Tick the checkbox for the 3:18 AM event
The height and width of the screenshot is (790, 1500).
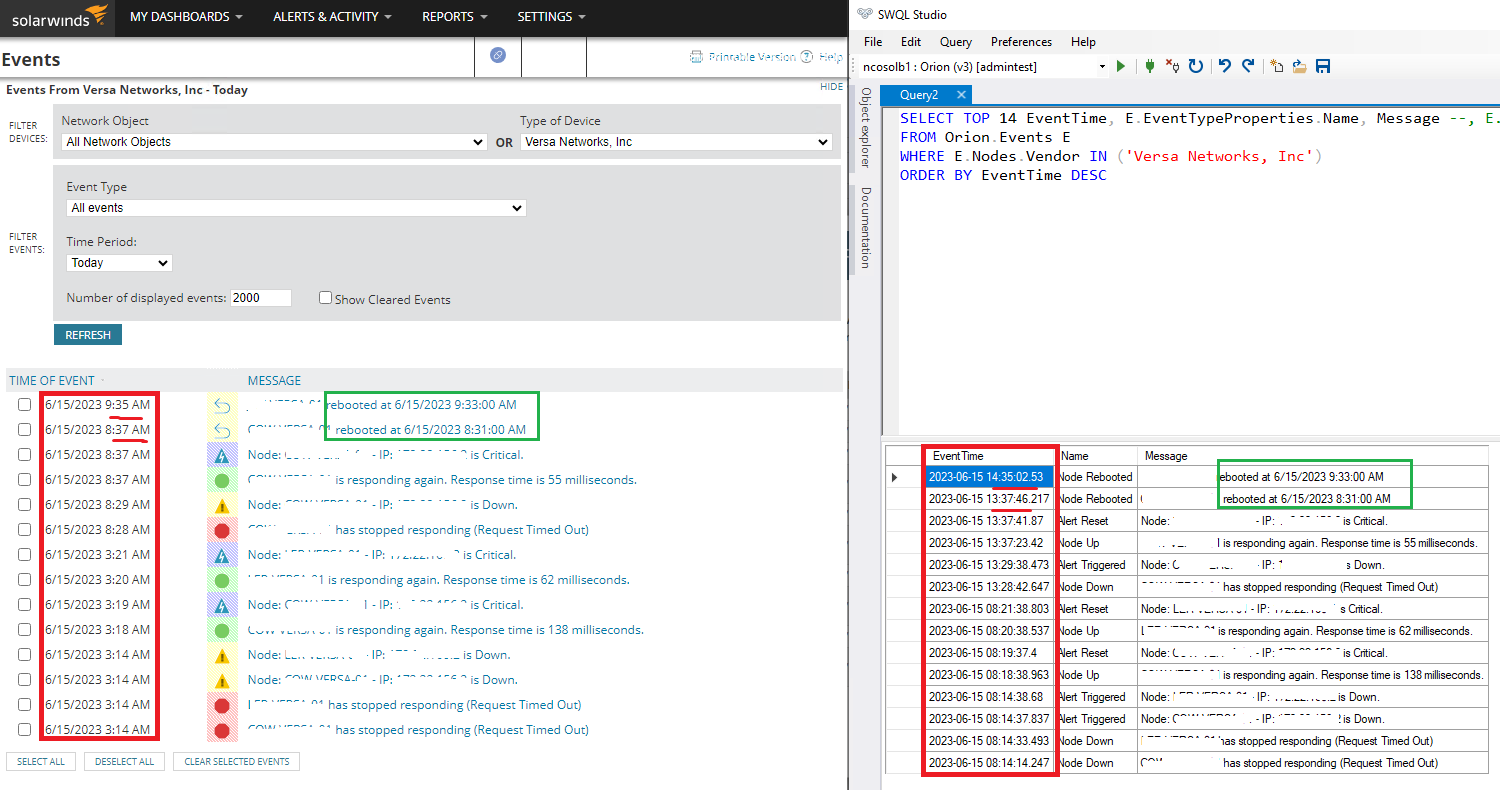point(24,630)
